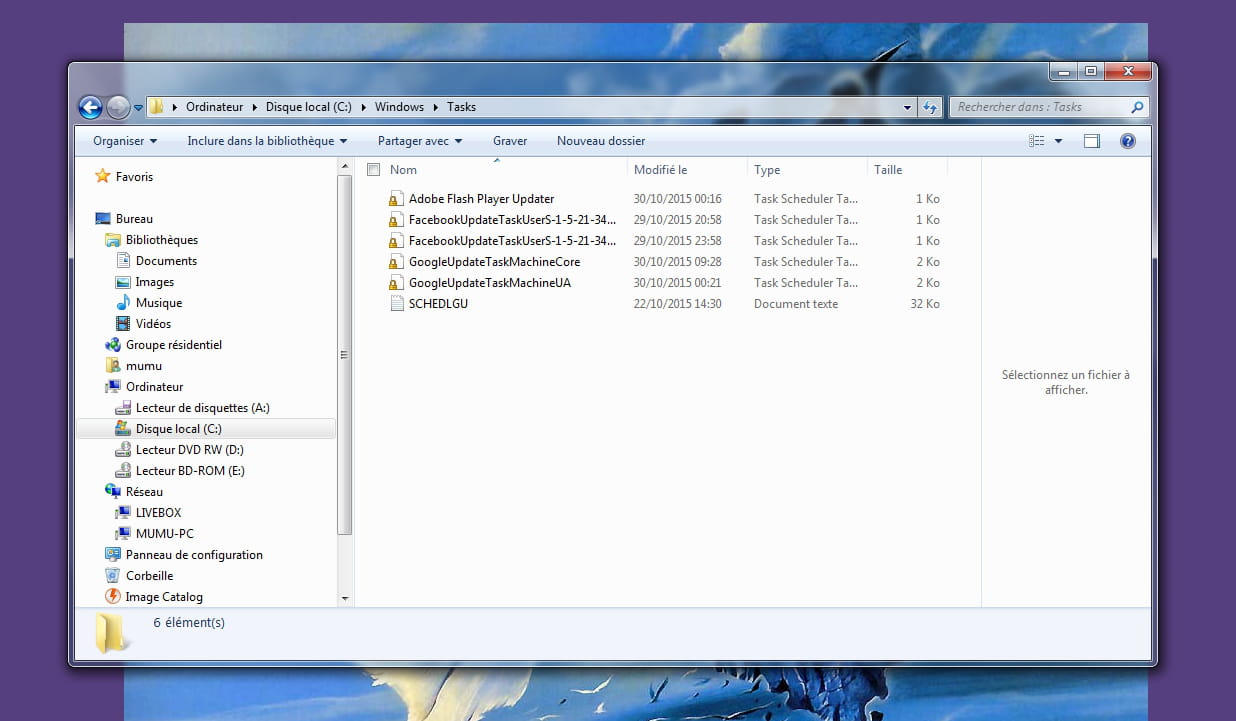This screenshot has height=721, width=1236.
Task: Open the Organiser menu
Action: coord(125,141)
